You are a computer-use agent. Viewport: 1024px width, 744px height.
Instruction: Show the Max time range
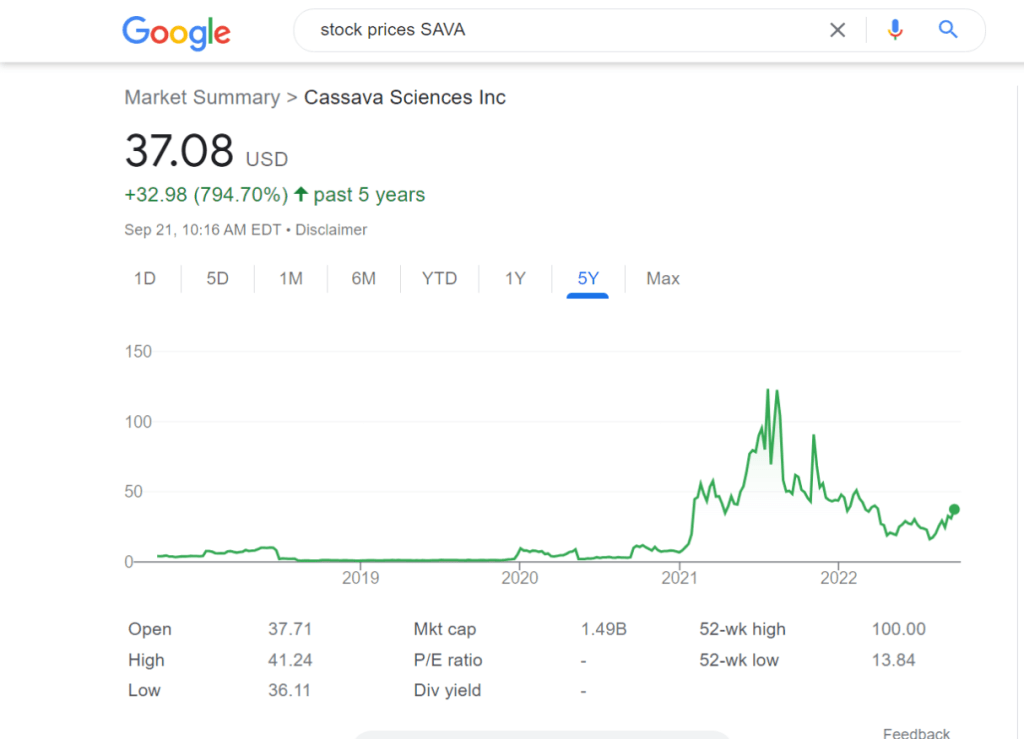(663, 278)
